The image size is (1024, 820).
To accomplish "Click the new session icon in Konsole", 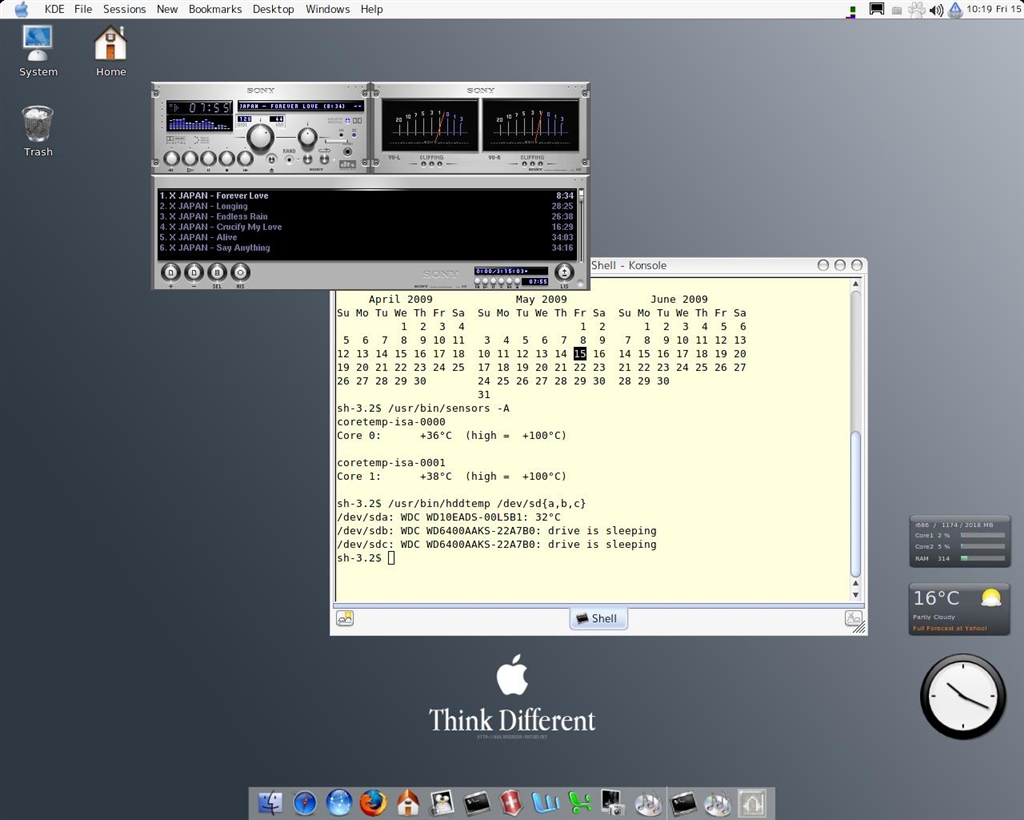I will tap(344, 618).
